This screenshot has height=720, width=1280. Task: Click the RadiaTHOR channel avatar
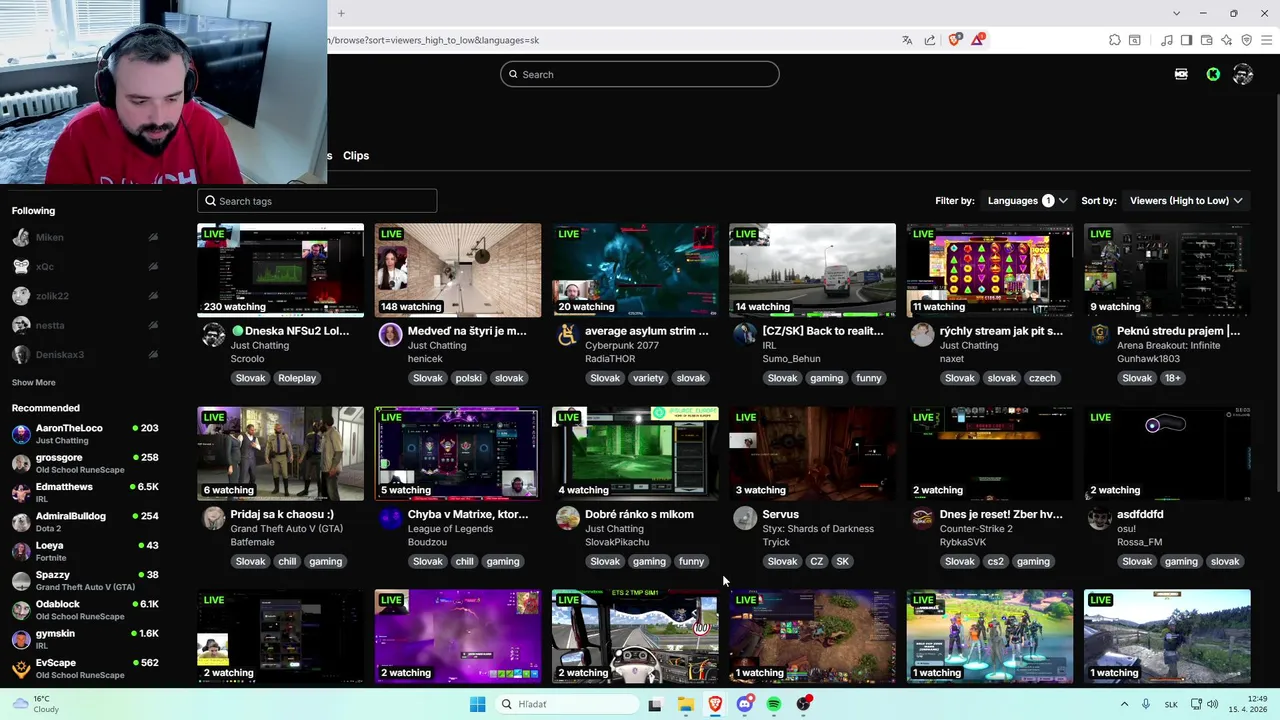tap(567, 335)
